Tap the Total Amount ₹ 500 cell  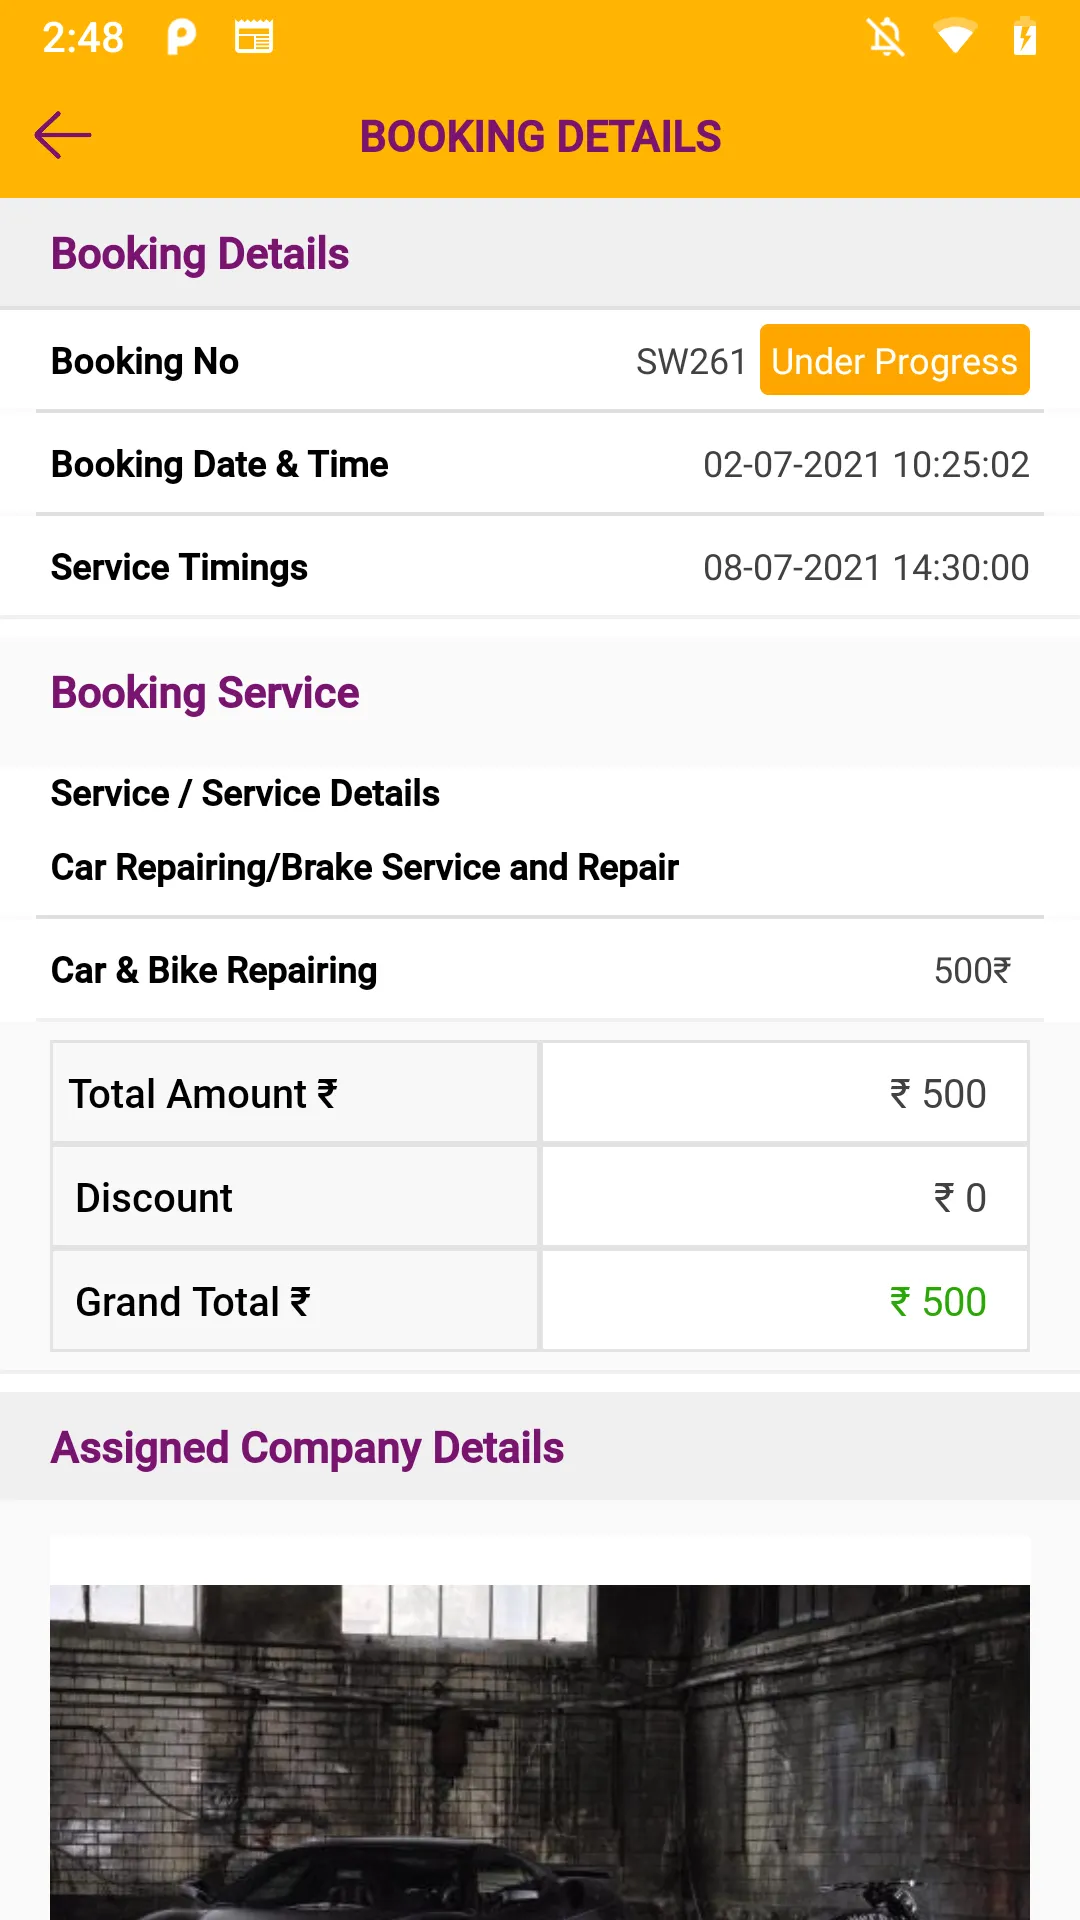point(785,1093)
